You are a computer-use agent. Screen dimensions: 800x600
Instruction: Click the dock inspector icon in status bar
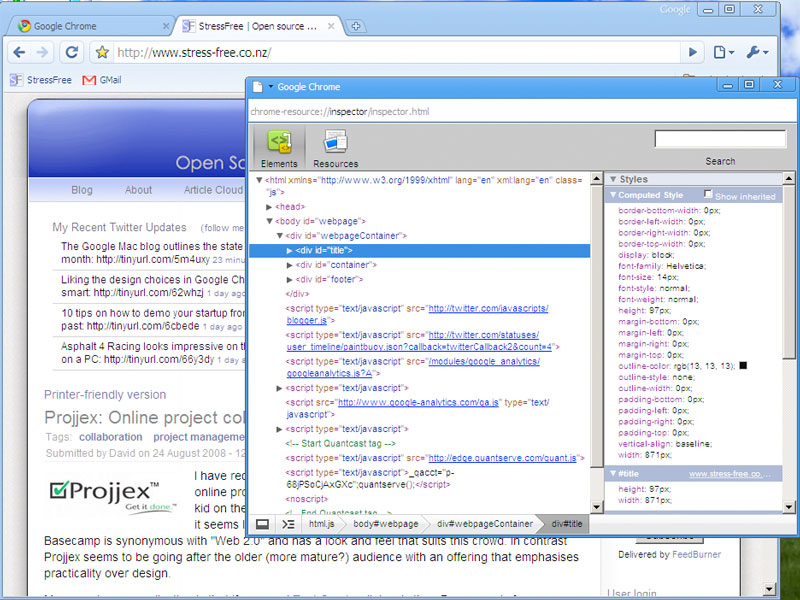tap(262, 524)
